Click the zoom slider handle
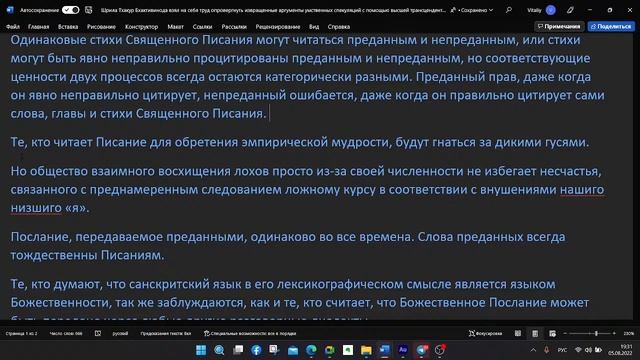The width and height of the screenshot is (640, 360). (x=596, y=333)
